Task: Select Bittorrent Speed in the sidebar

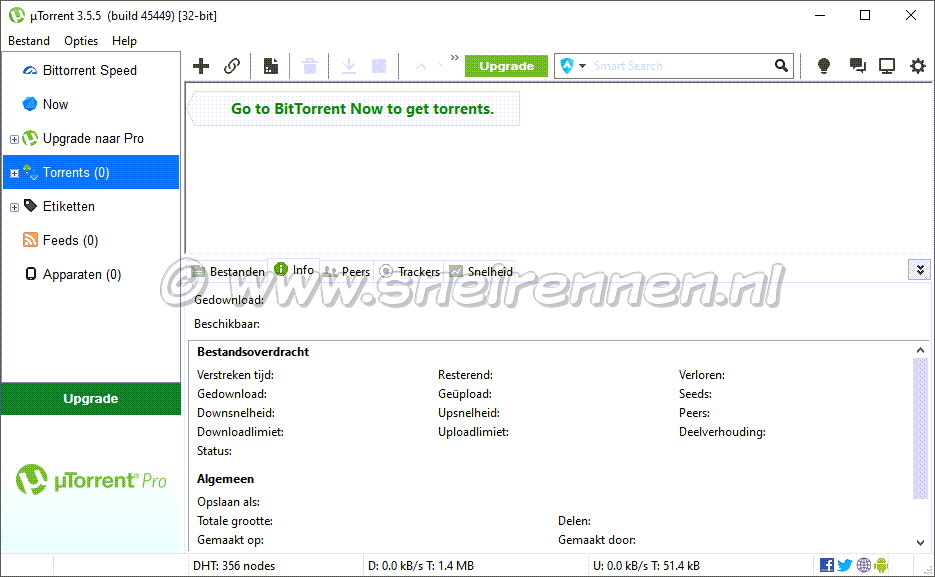Action: [90, 70]
